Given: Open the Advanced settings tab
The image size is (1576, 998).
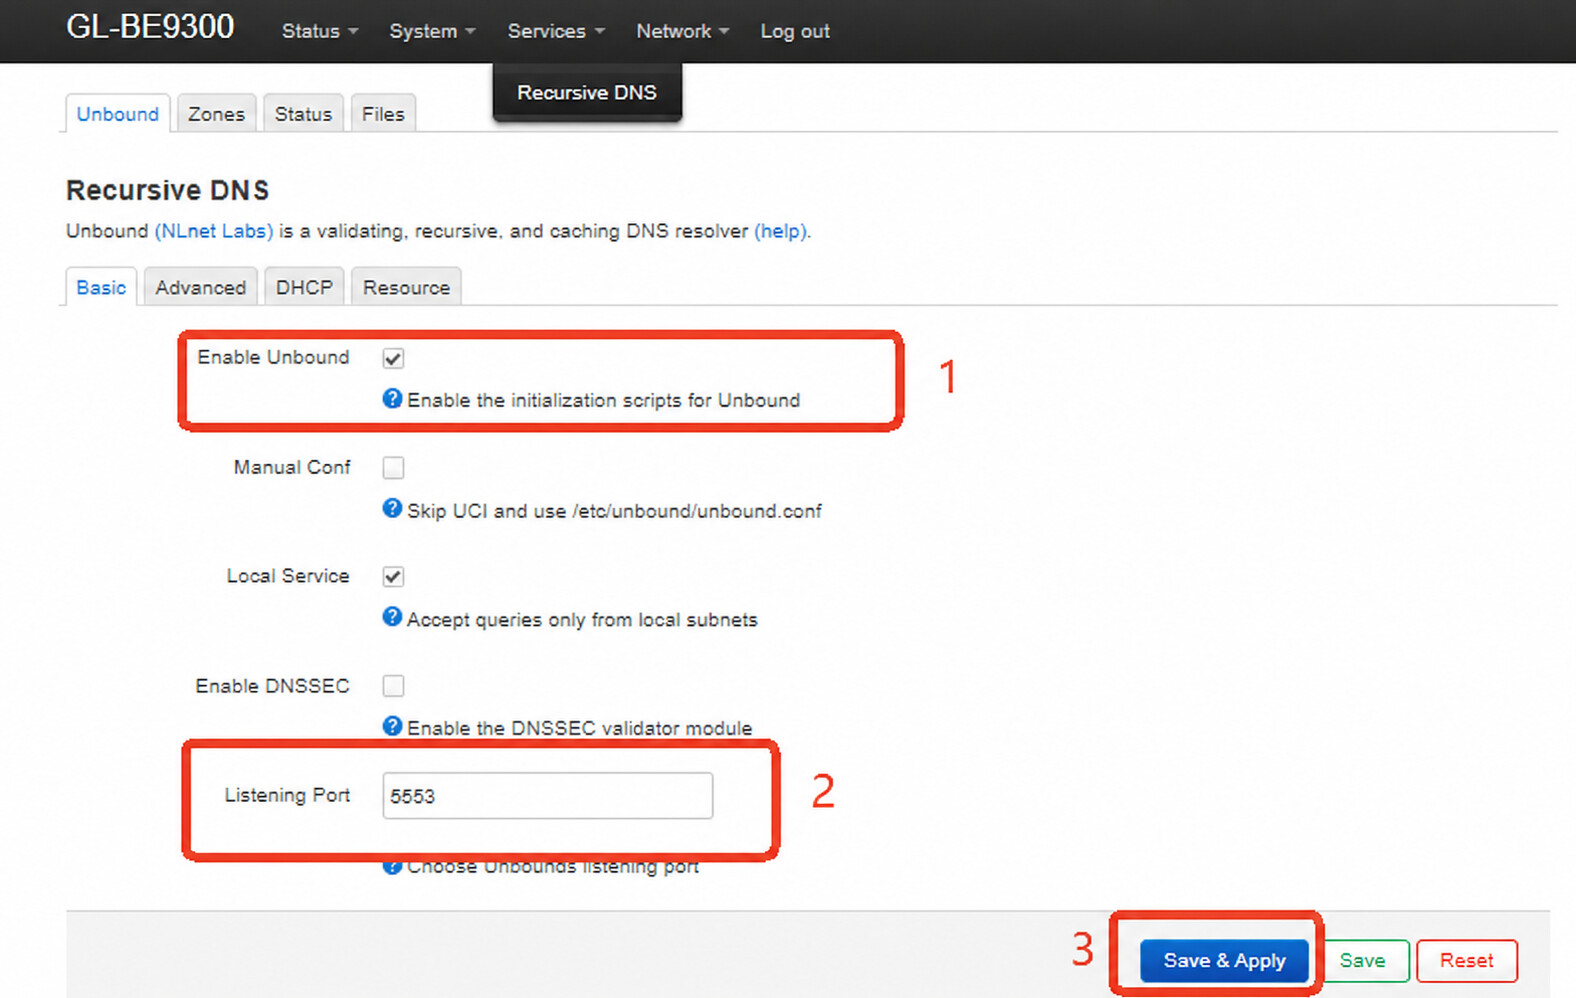Looking at the screenshot, I should pyautogui.click(x=200, y=287).
